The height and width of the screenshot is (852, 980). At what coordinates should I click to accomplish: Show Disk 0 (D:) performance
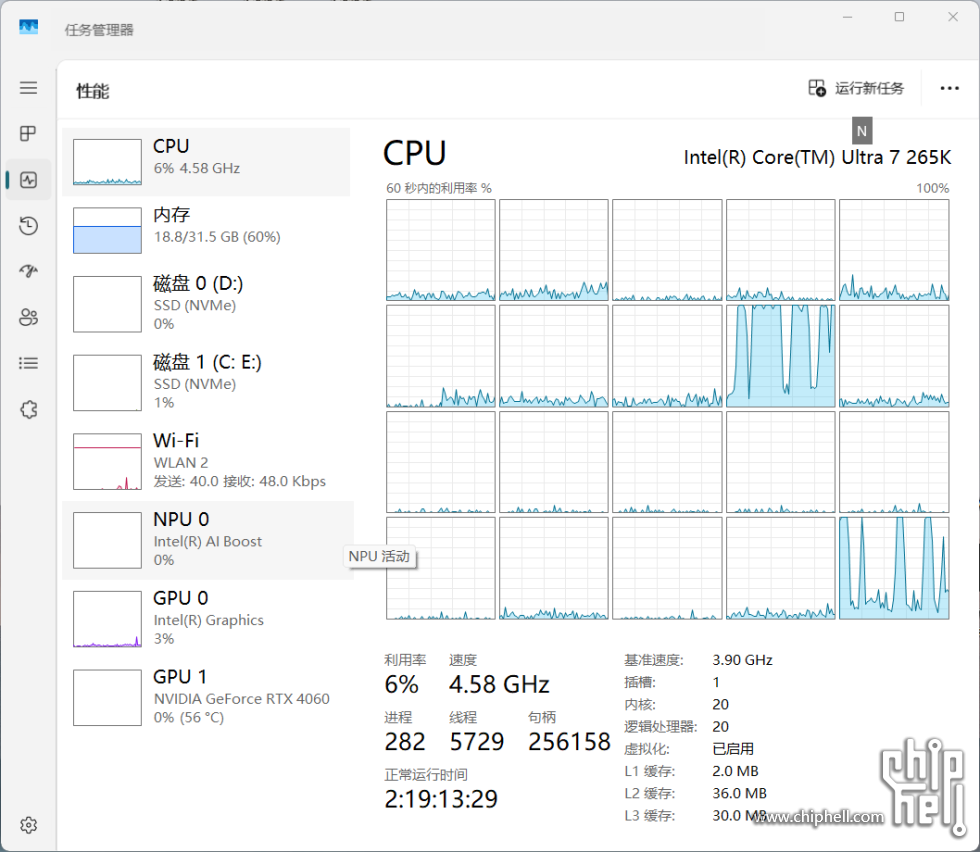coord(206,303)
